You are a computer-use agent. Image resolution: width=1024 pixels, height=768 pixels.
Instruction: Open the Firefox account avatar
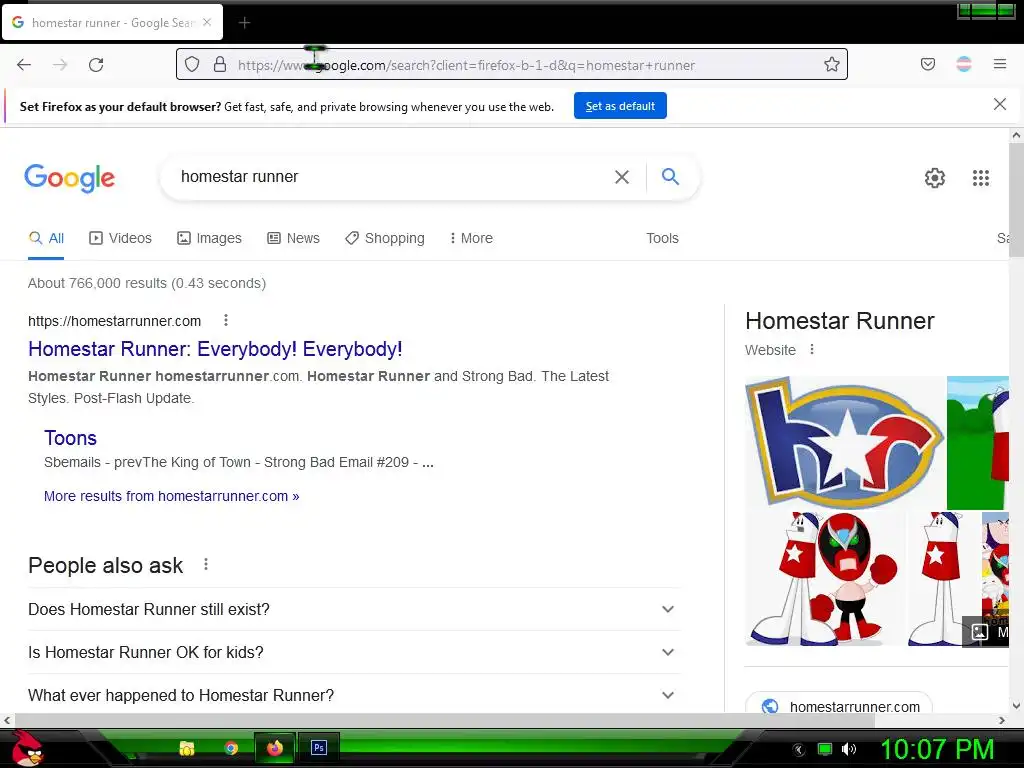point(964,64)
